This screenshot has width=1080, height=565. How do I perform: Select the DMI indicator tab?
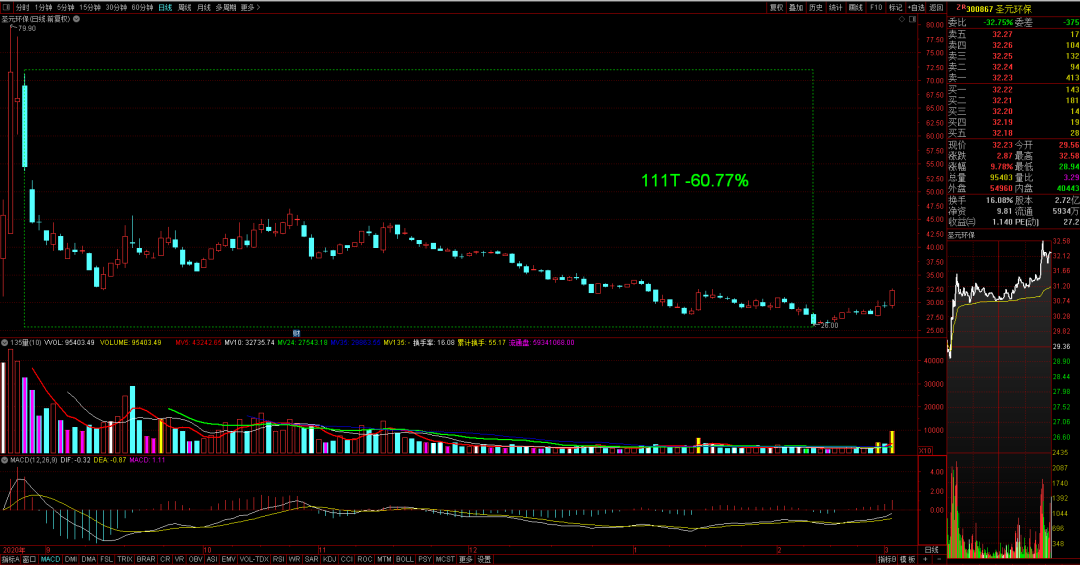pyautogui.click(x=71, y=559)
